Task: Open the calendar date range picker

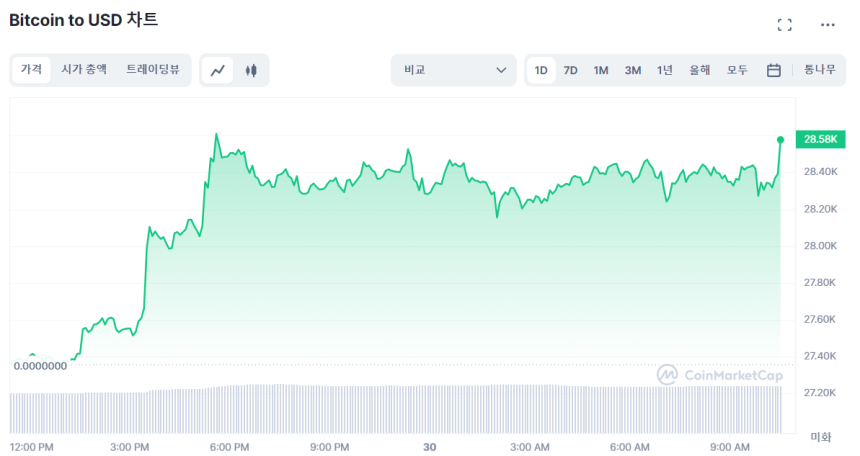Action: 773,70
